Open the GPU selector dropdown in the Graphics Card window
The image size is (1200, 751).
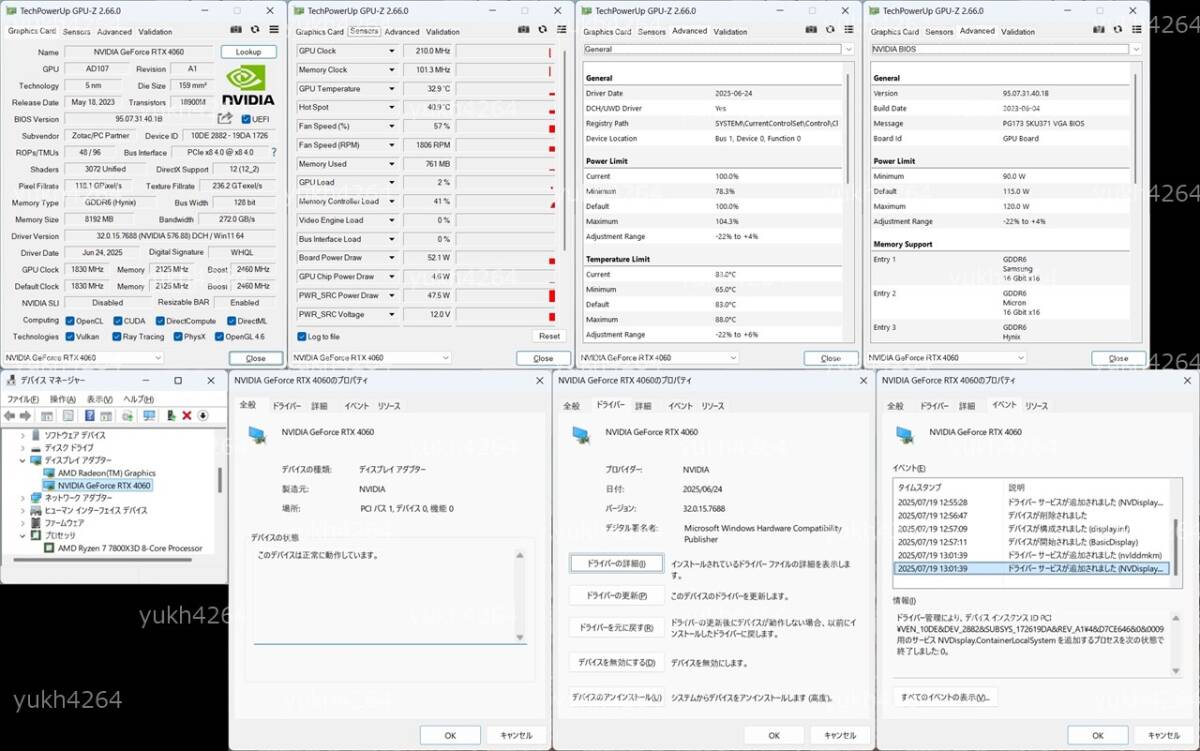(x=83, y=357)
